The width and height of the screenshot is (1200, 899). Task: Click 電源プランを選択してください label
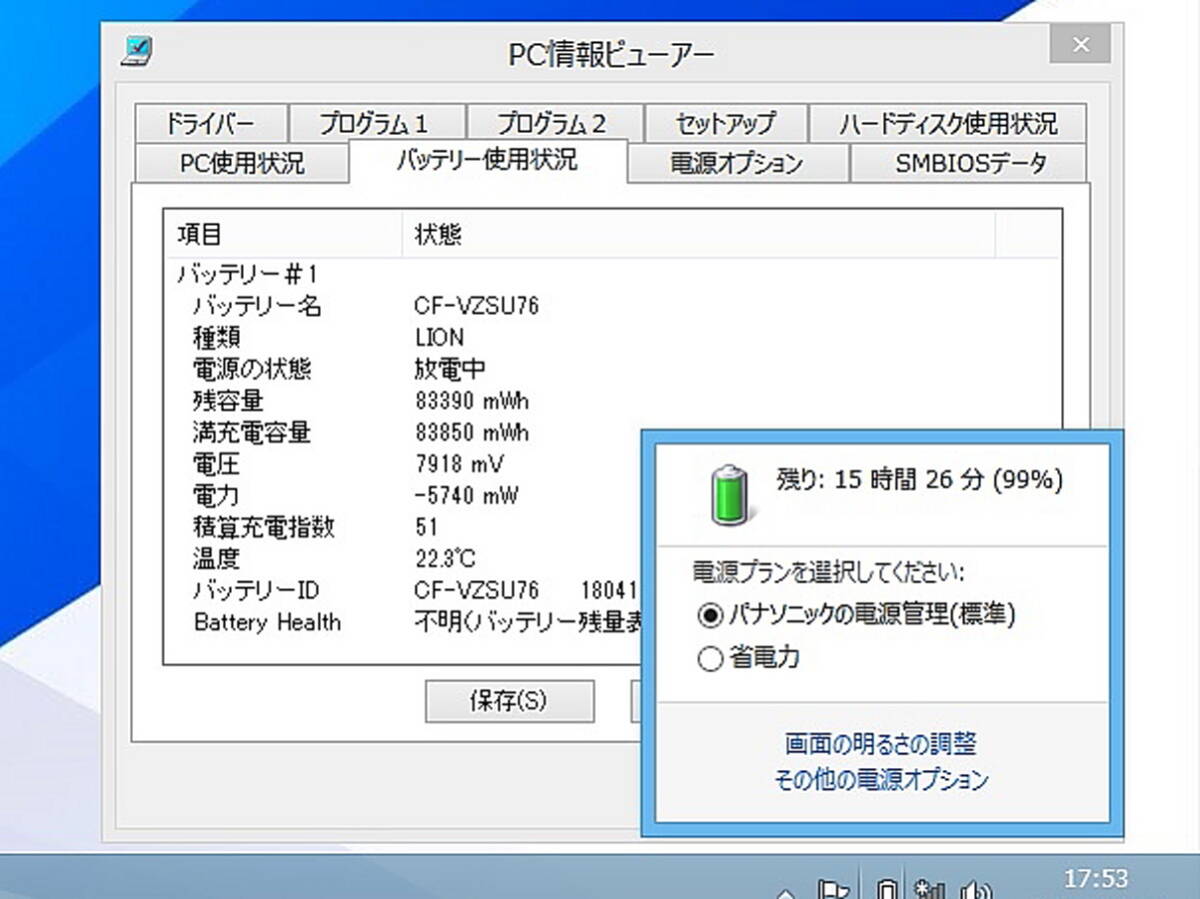click(x=829, y=573)
